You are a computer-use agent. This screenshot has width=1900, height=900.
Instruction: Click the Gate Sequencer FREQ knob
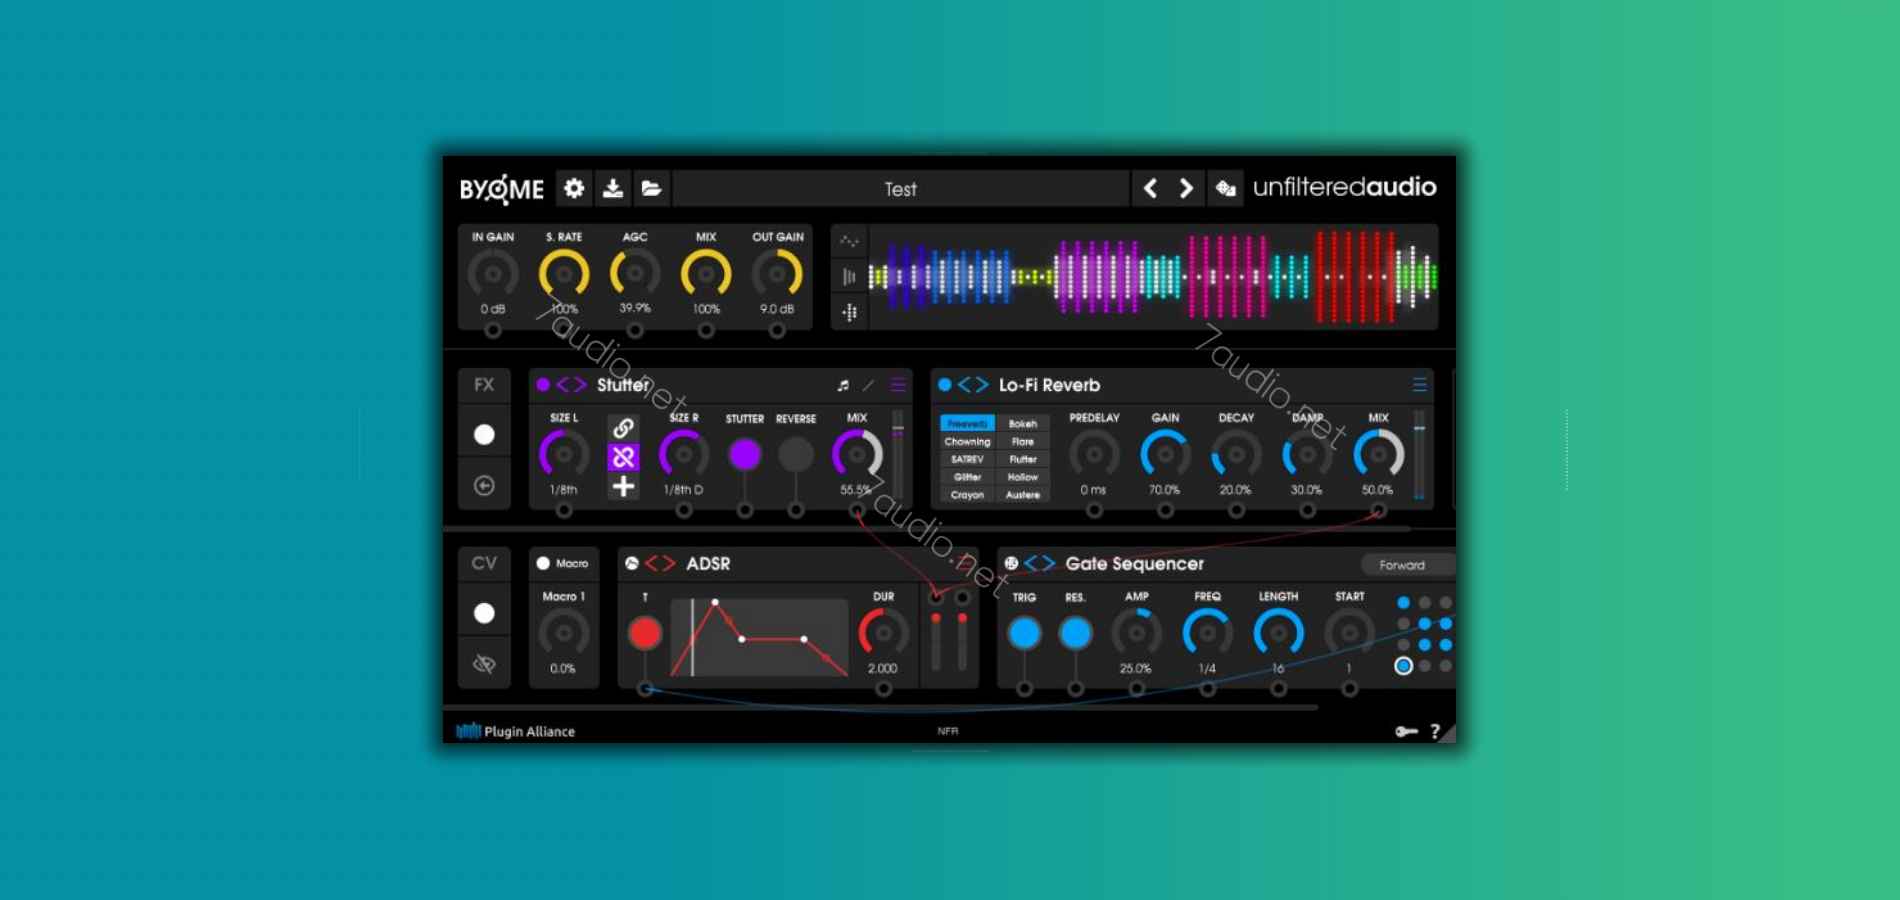tap(1207, 633)
